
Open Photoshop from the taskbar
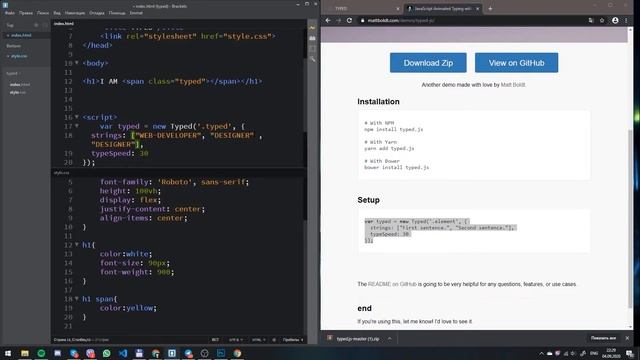click(x=221, y=353)
